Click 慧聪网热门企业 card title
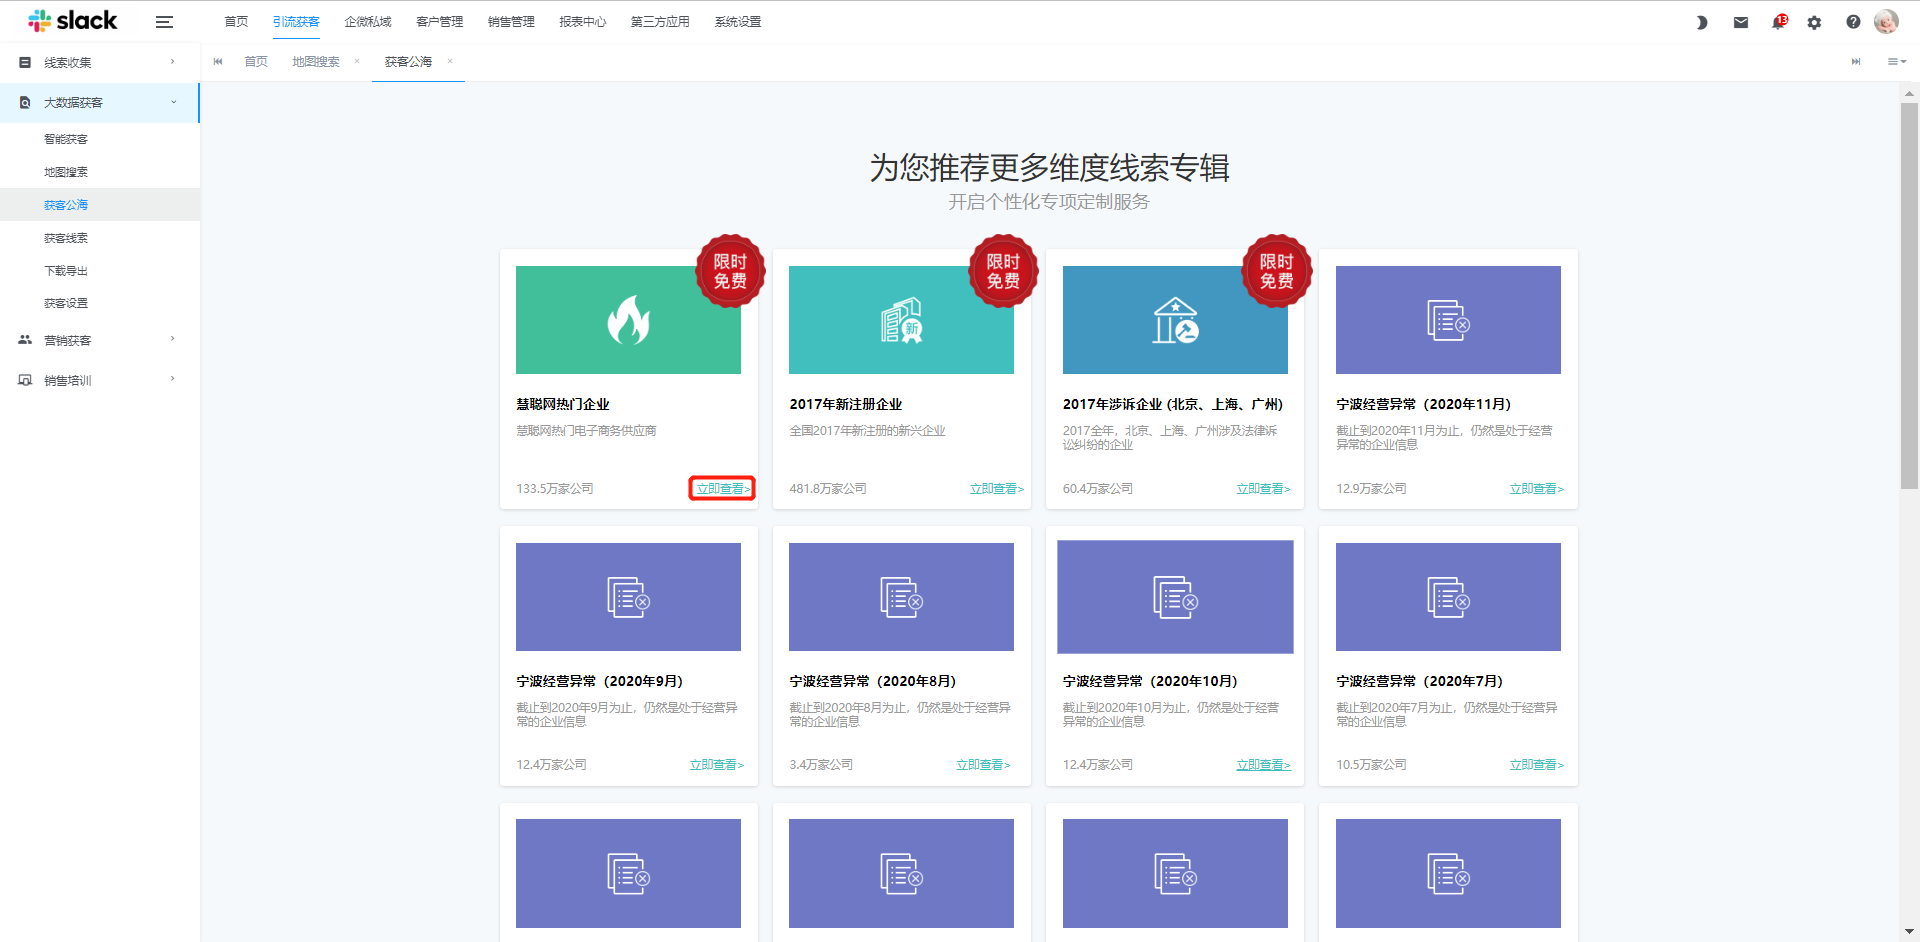This screenshot has height=942, width=1920. [563, 404]
